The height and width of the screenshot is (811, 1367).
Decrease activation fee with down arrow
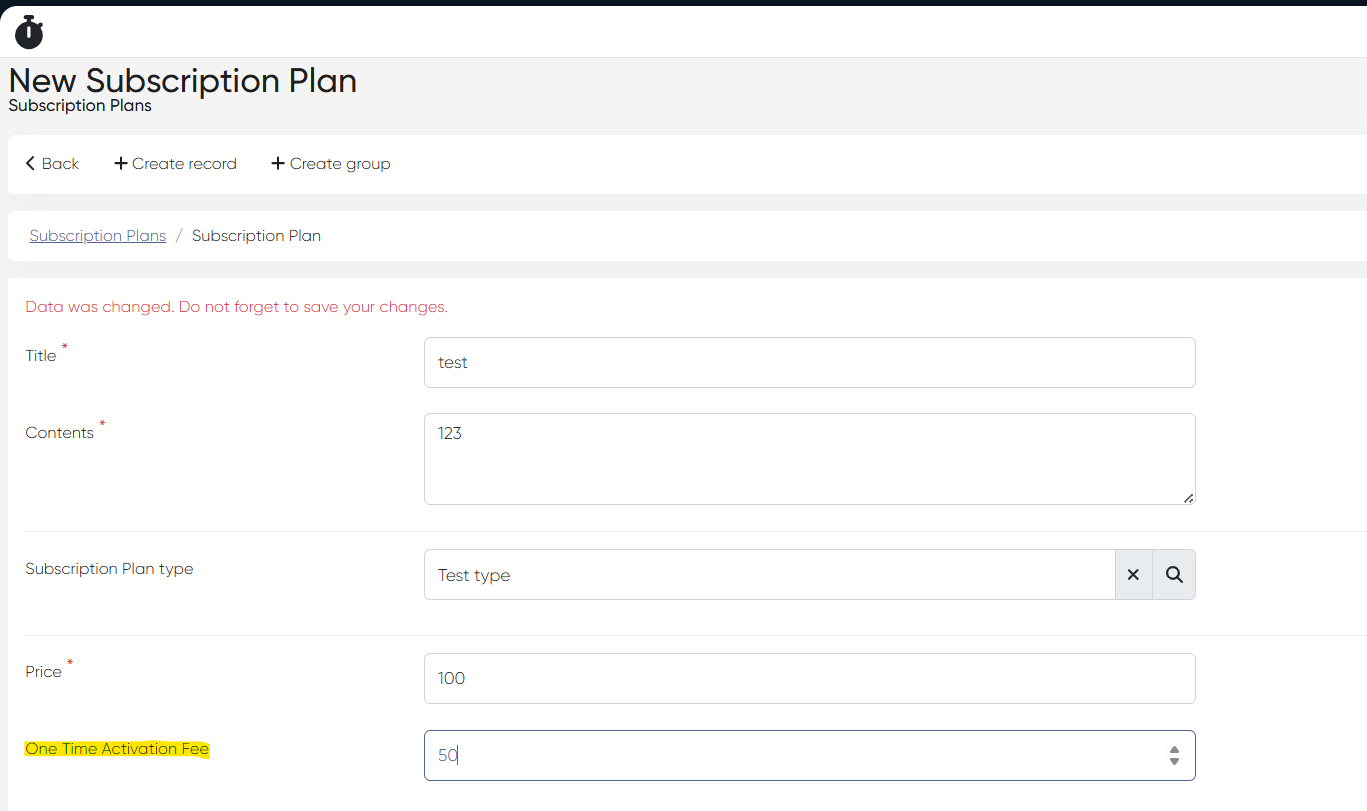click(x=1174, y=762)
